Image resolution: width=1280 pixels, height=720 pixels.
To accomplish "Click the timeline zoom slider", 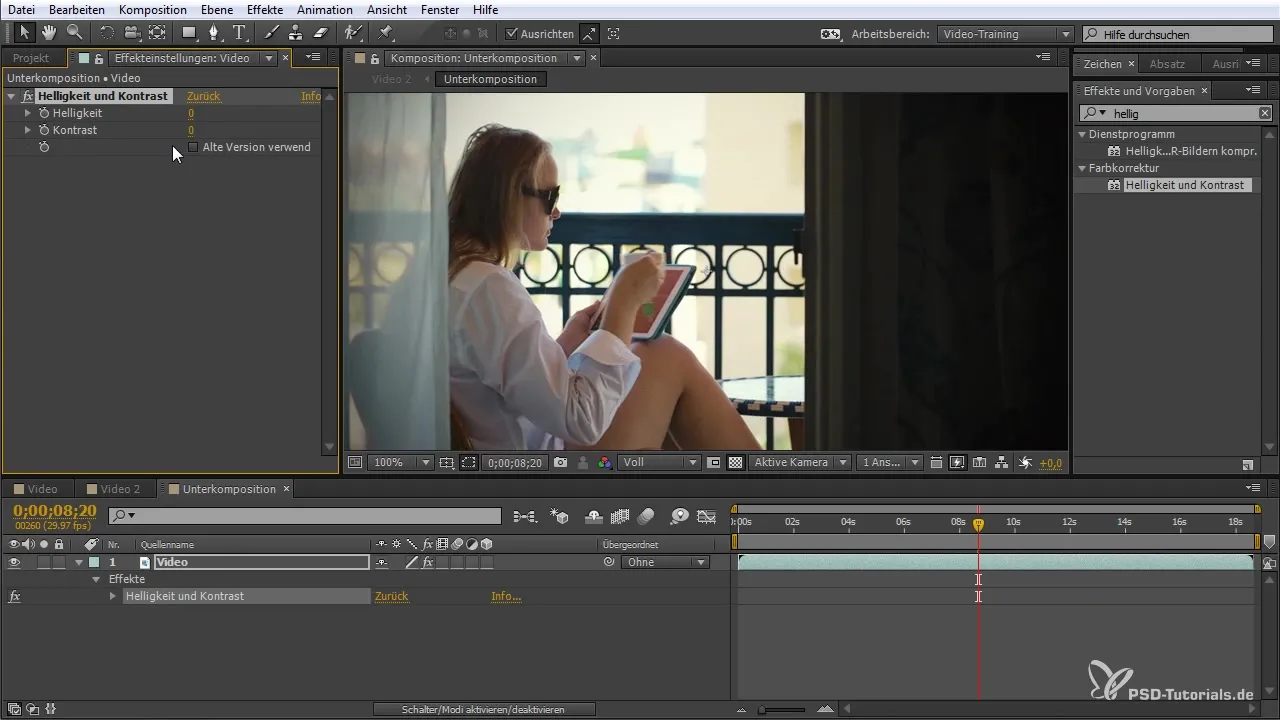I will (x=782, y=709).
